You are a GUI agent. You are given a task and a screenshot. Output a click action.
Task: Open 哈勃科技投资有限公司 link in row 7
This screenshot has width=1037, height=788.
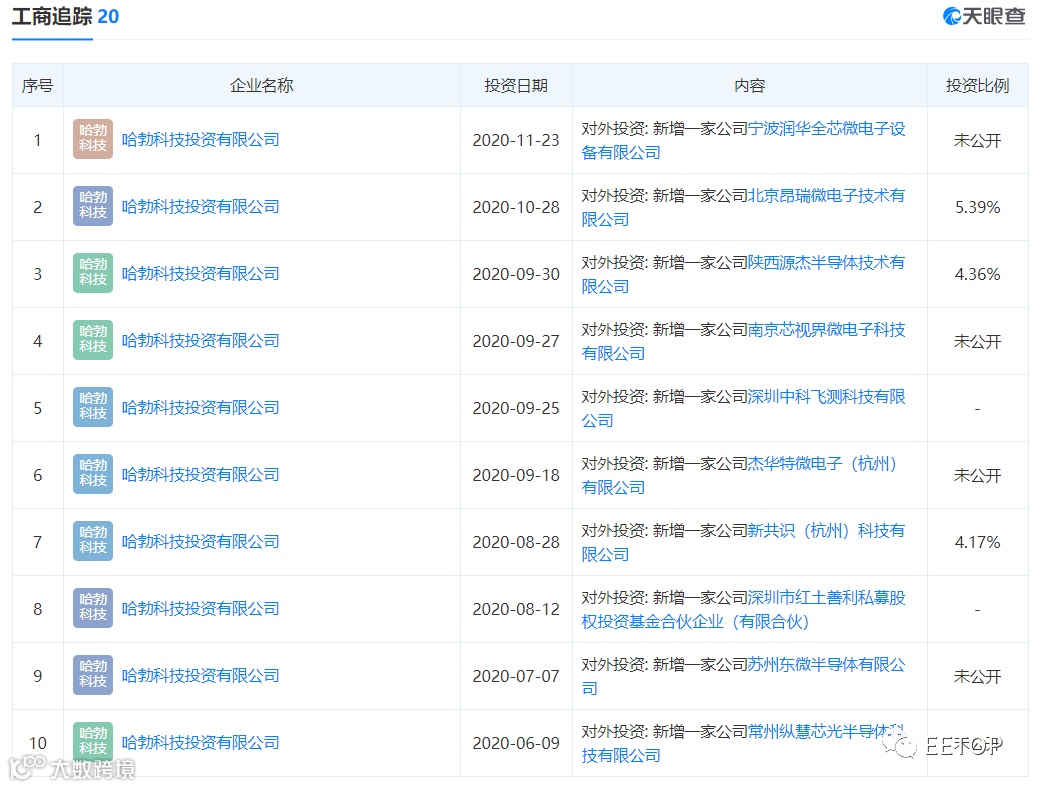[200, 541]
